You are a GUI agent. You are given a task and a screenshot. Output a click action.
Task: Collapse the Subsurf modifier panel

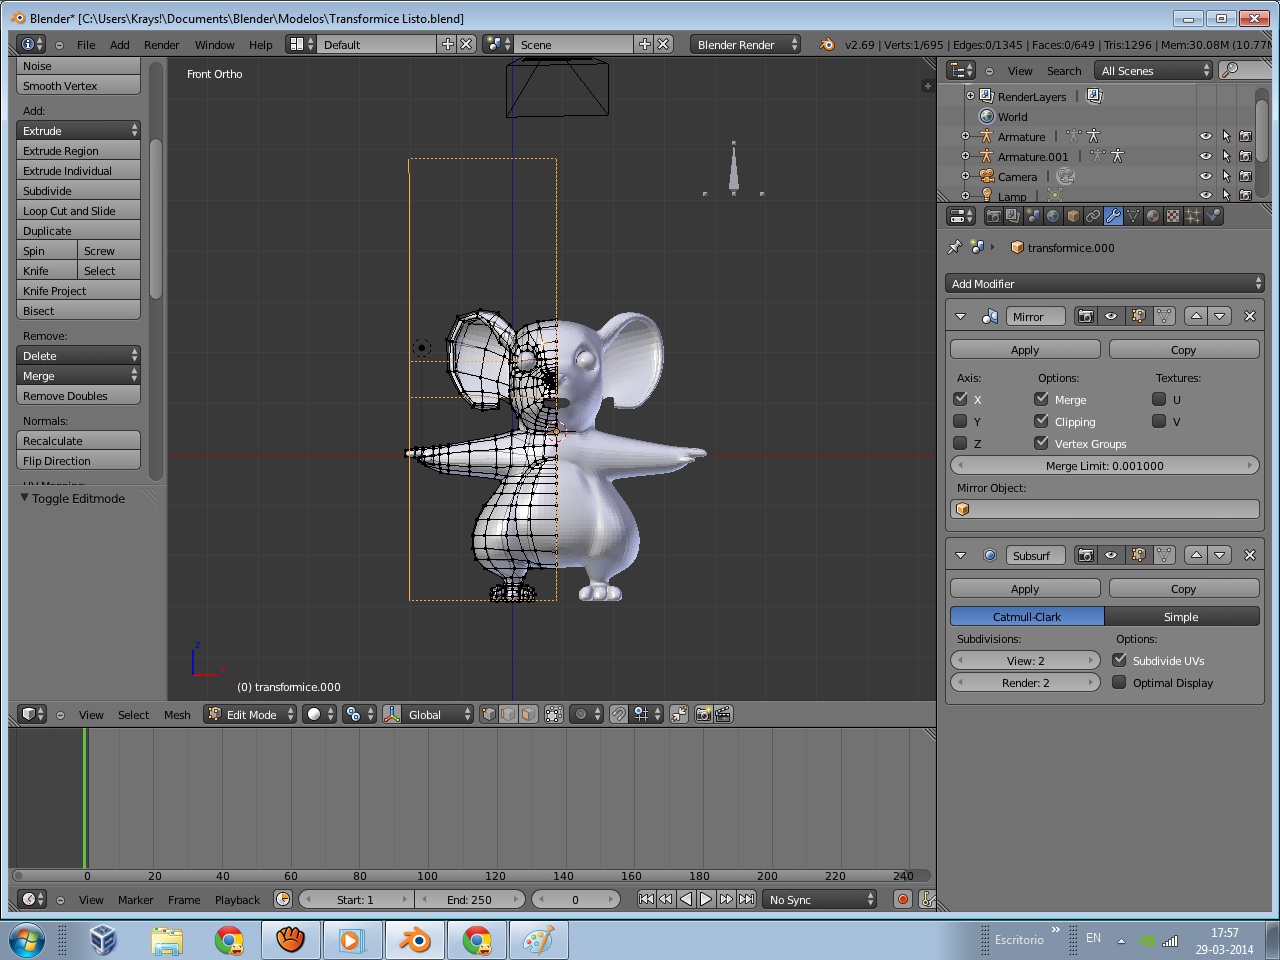coord(961,555)
